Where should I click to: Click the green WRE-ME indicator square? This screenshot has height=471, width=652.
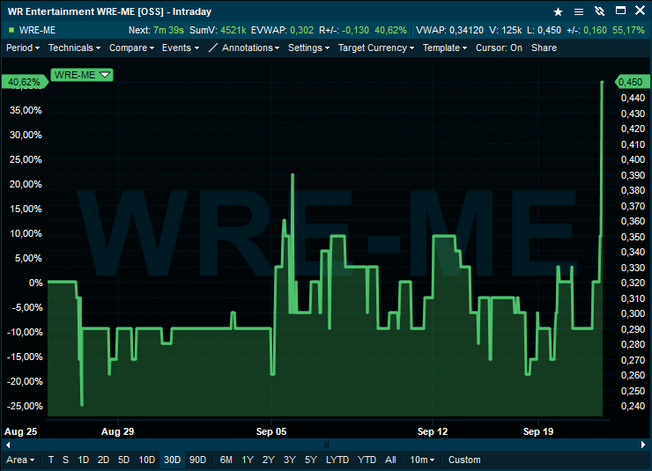pos(11,30)
